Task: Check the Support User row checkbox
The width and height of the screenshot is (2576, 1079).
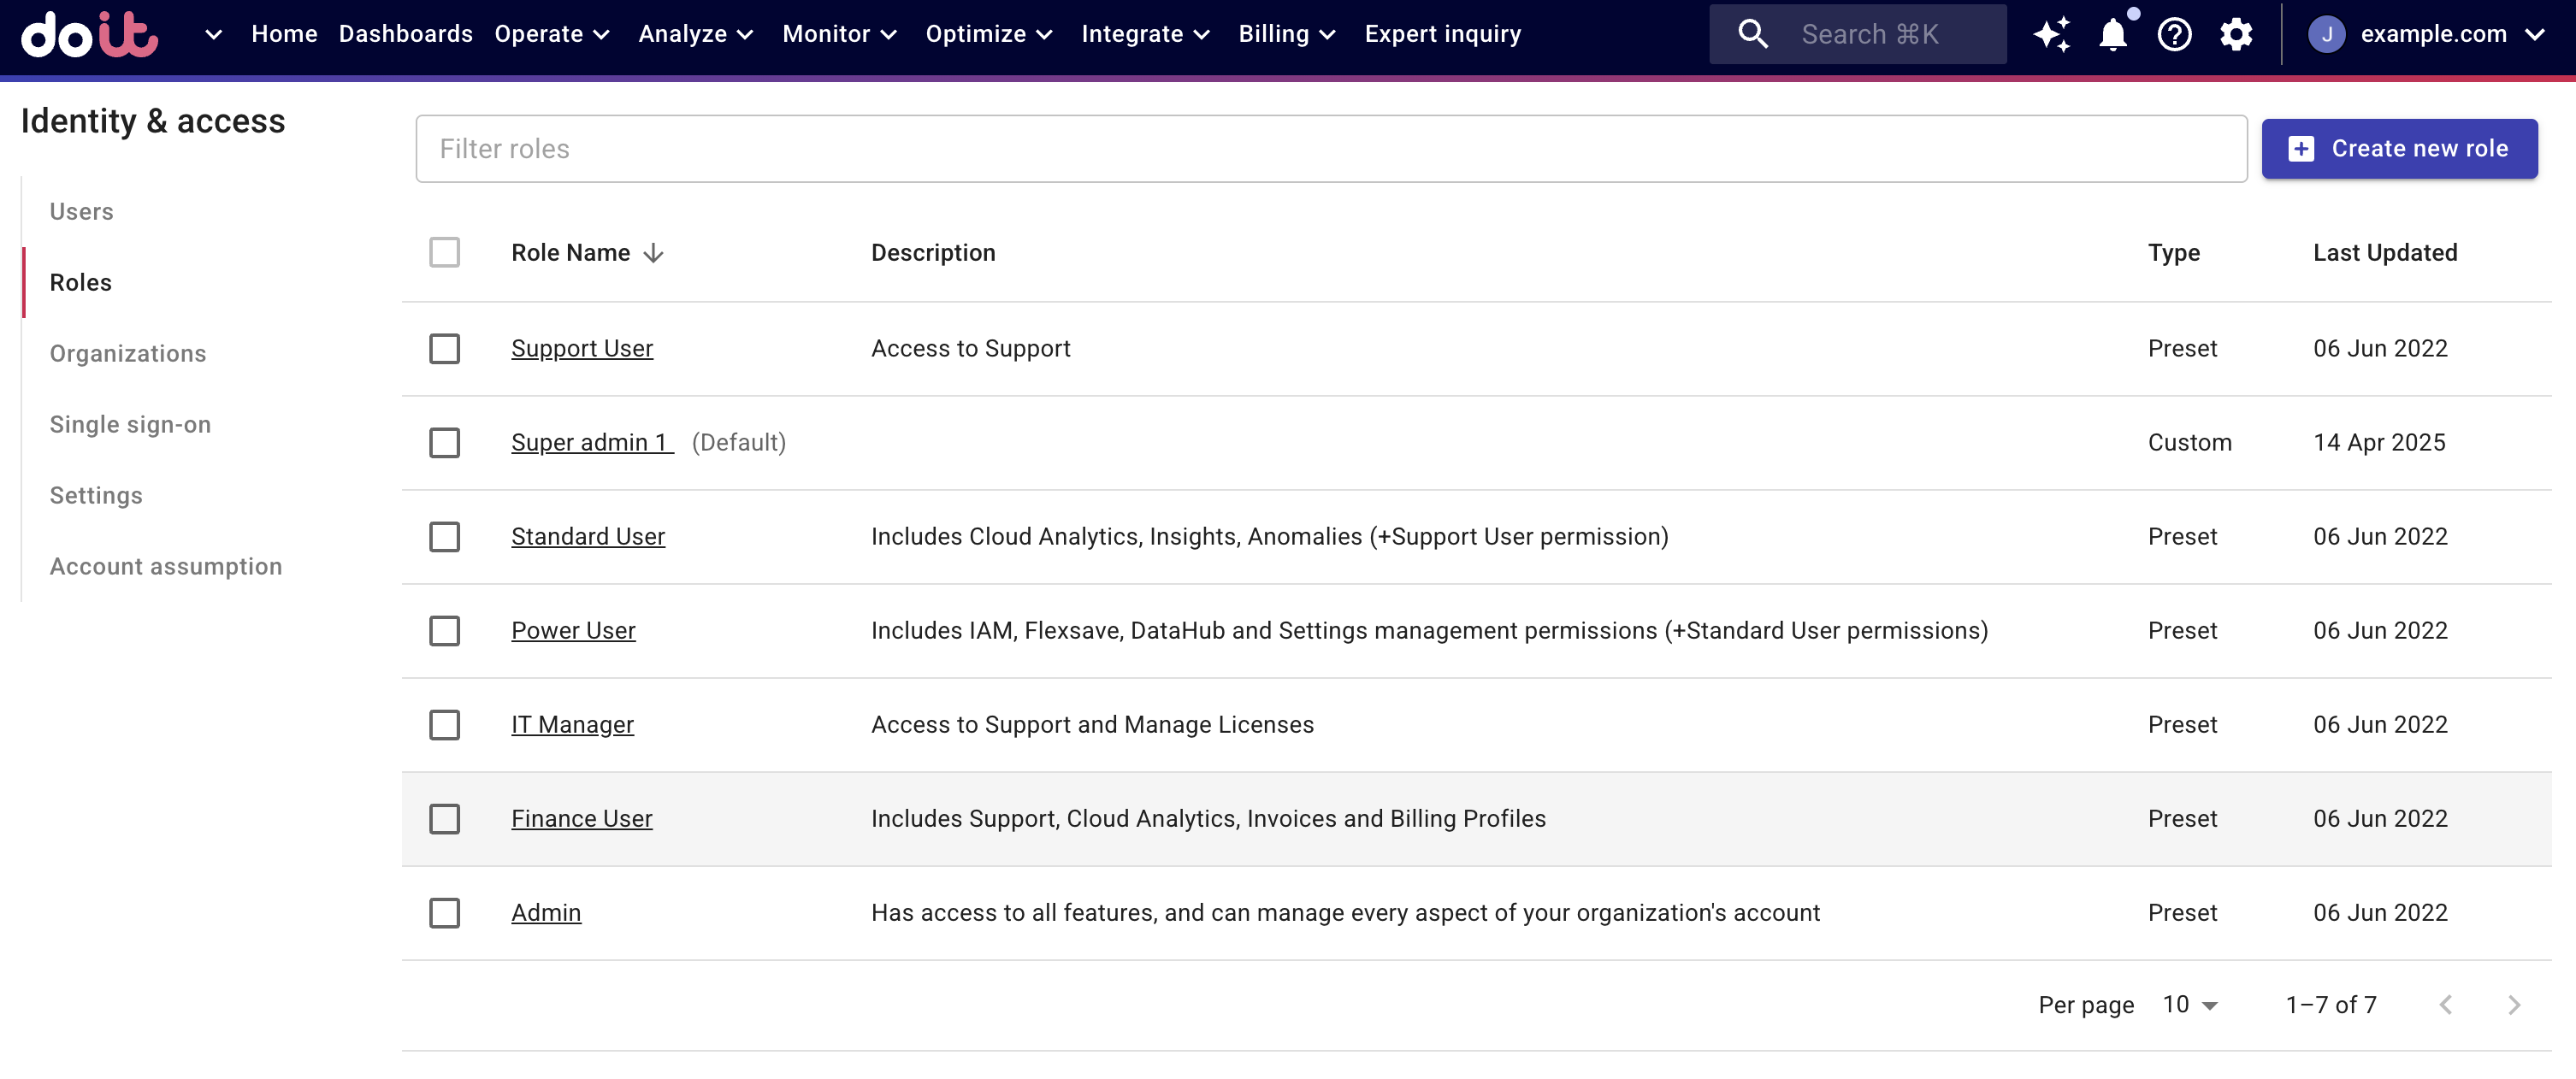Action: click(x=444, y=349)
